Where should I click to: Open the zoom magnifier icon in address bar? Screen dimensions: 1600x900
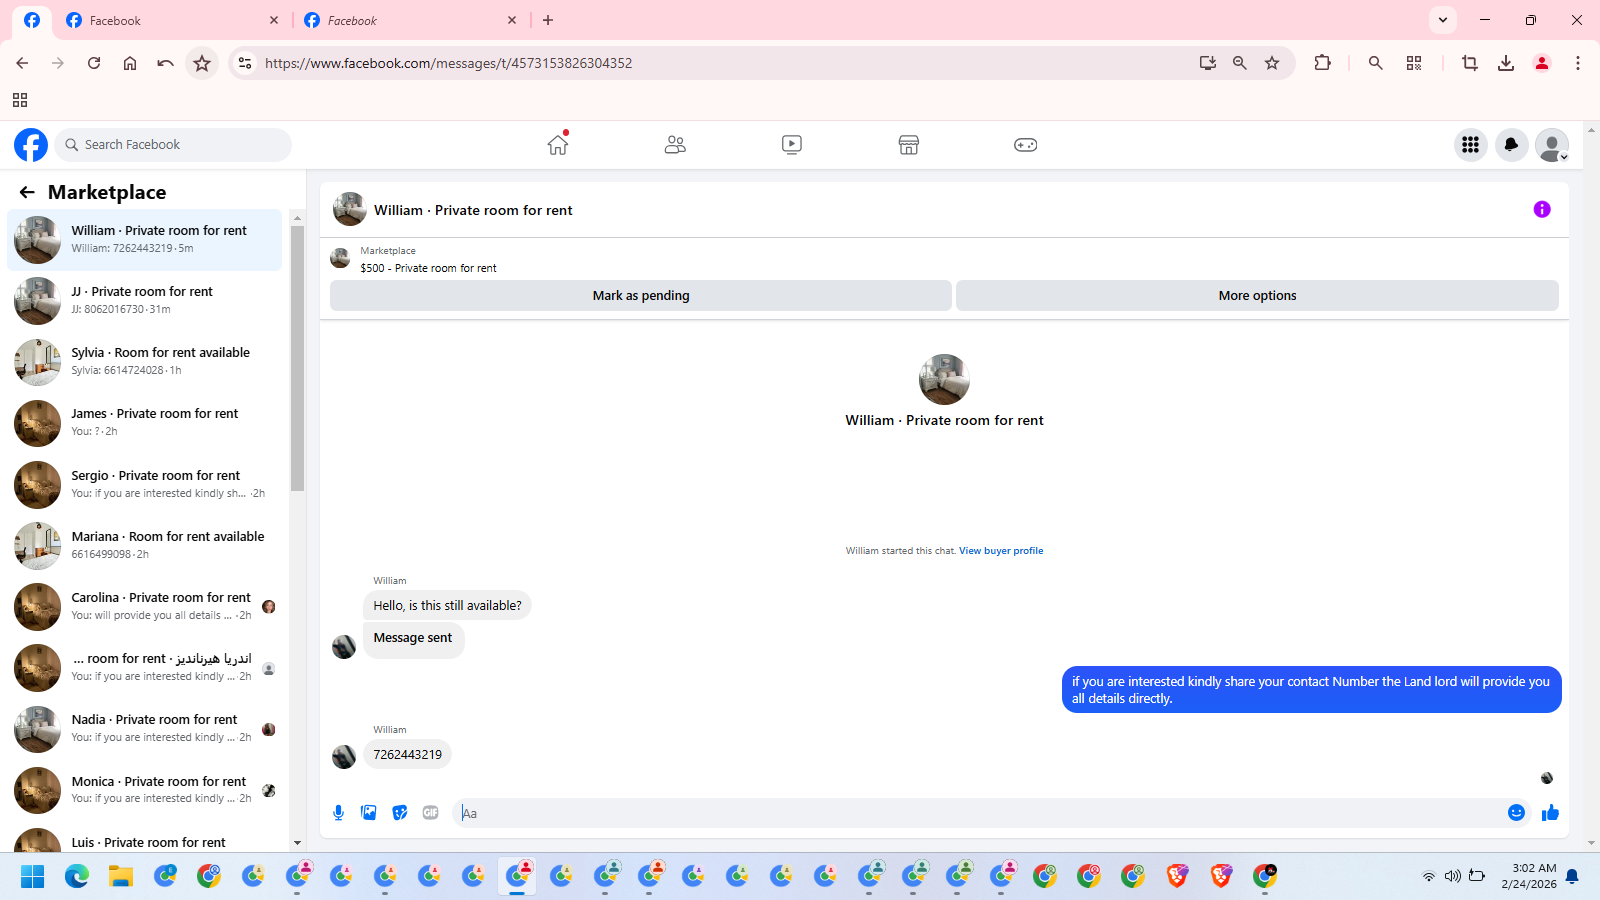click(x=1240, y=63)
